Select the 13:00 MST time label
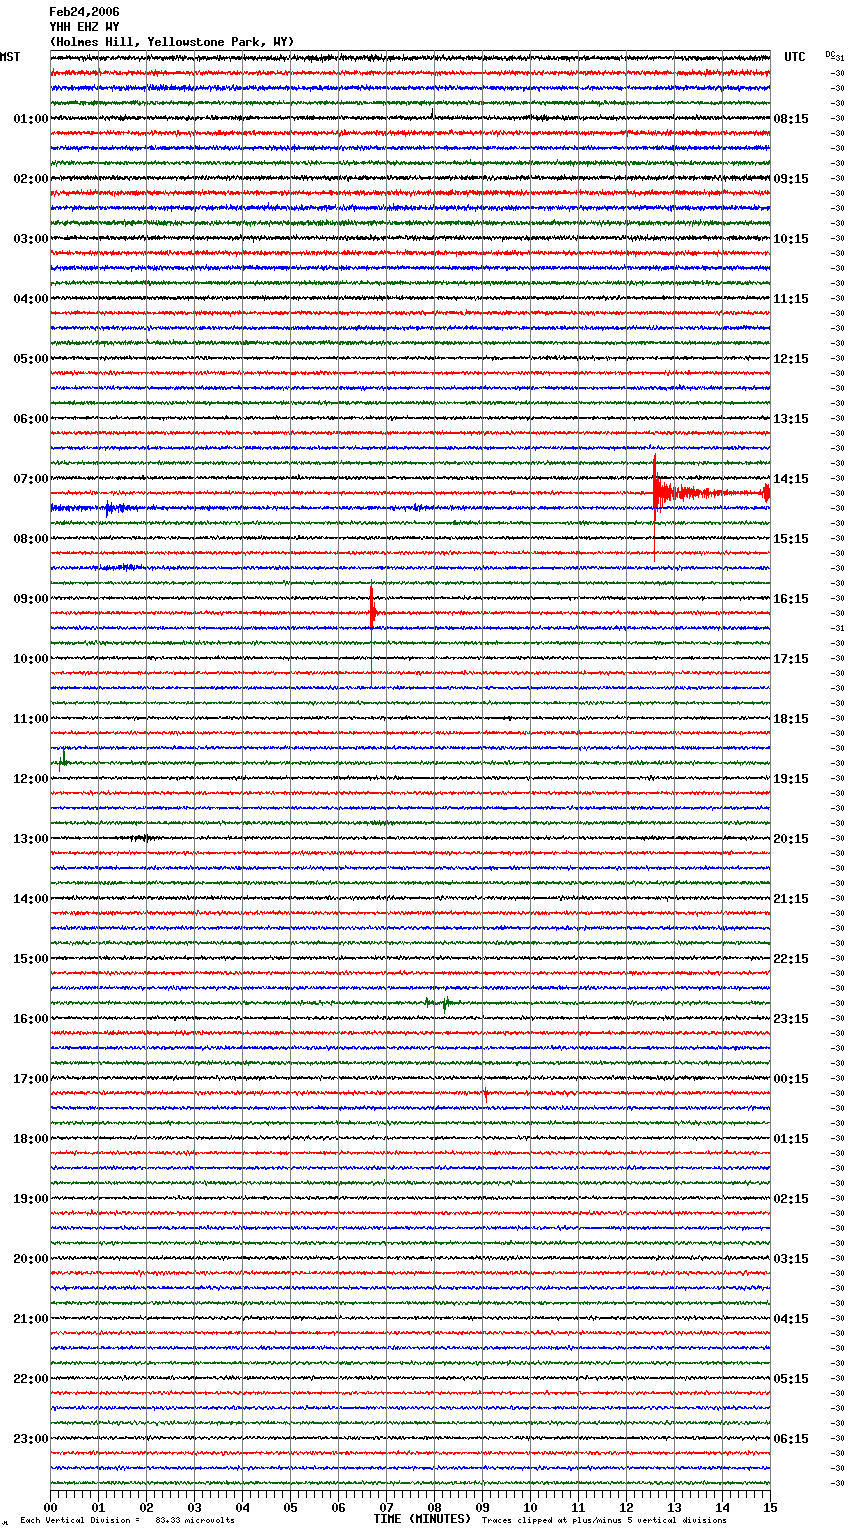This screenshot has width=850, height=1534. [30, 839]
